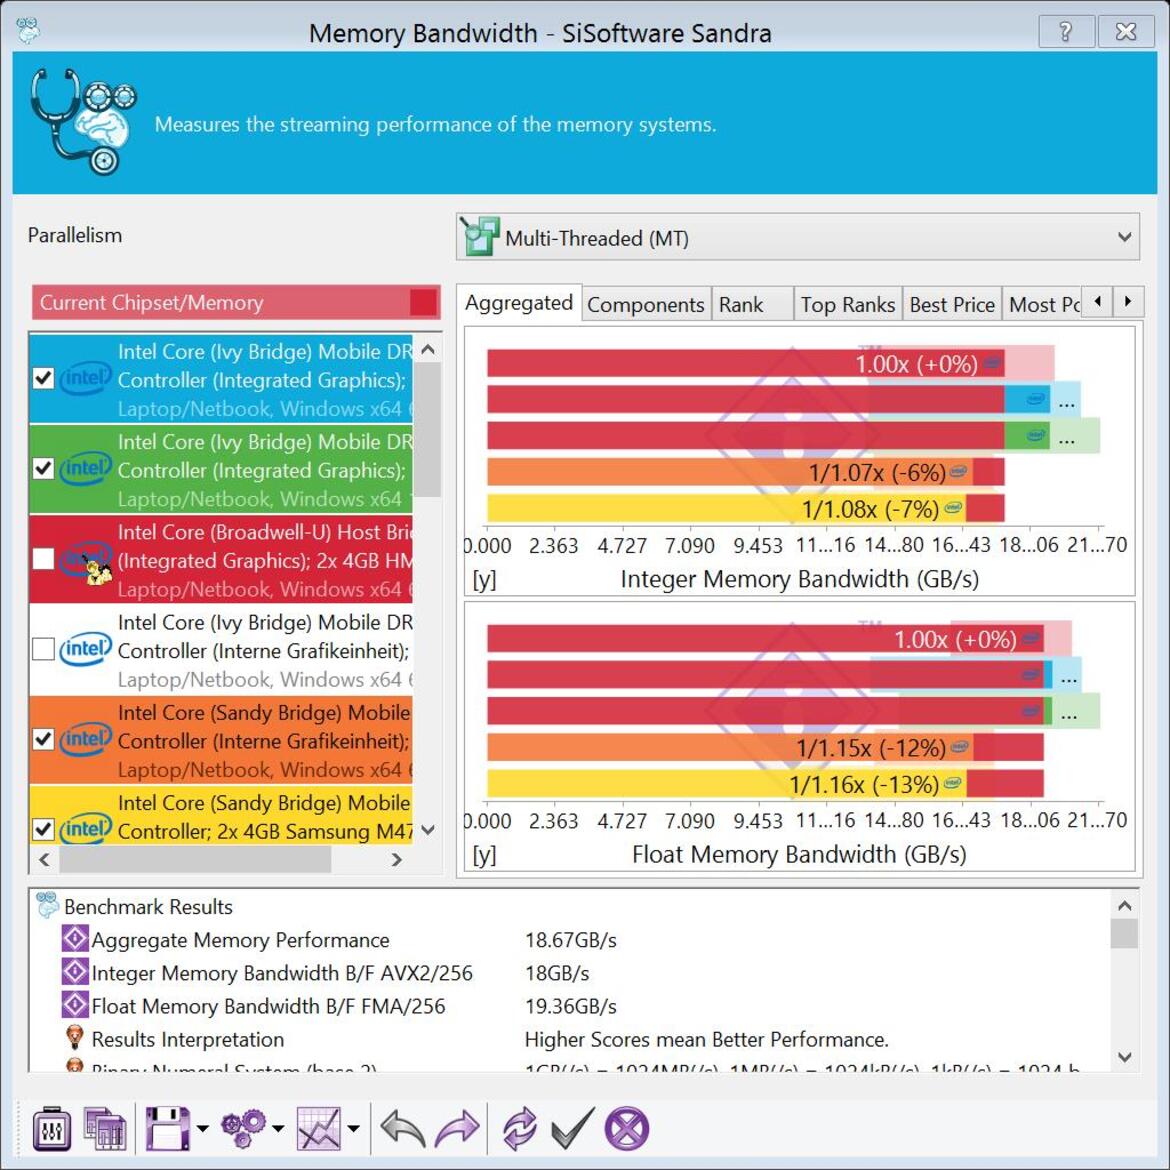Click the Current Chipset/Memory header button
Viewport: 1170px width, 1170px height.
click(x=236, y=303)
